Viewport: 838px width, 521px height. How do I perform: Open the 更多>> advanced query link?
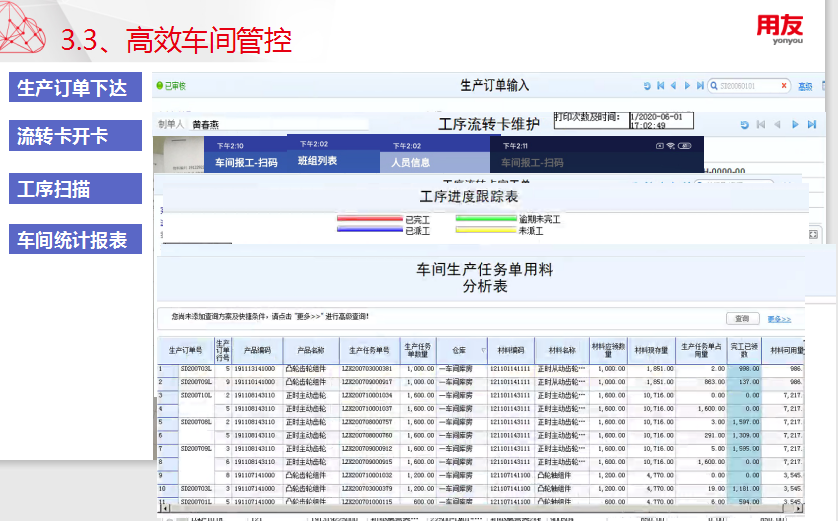[x=779, y=319]
